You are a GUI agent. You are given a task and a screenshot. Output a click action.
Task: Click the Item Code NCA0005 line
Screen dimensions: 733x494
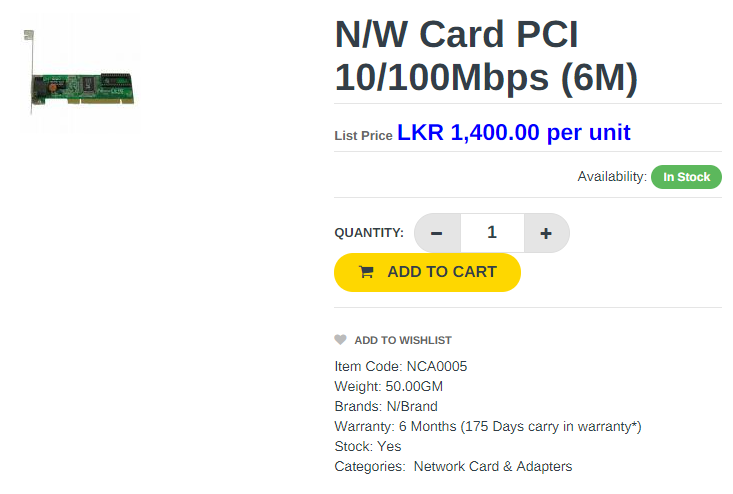click(401, 366)
